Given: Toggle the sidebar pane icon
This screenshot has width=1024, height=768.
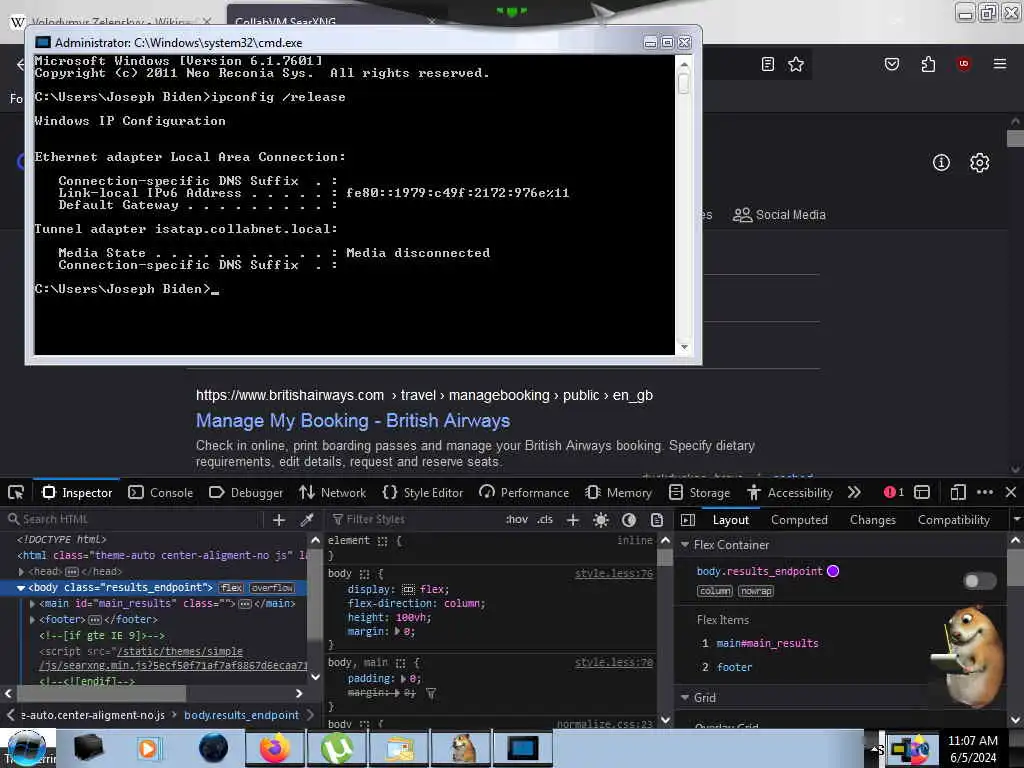Looking at the screenshot, I should 688,520.
